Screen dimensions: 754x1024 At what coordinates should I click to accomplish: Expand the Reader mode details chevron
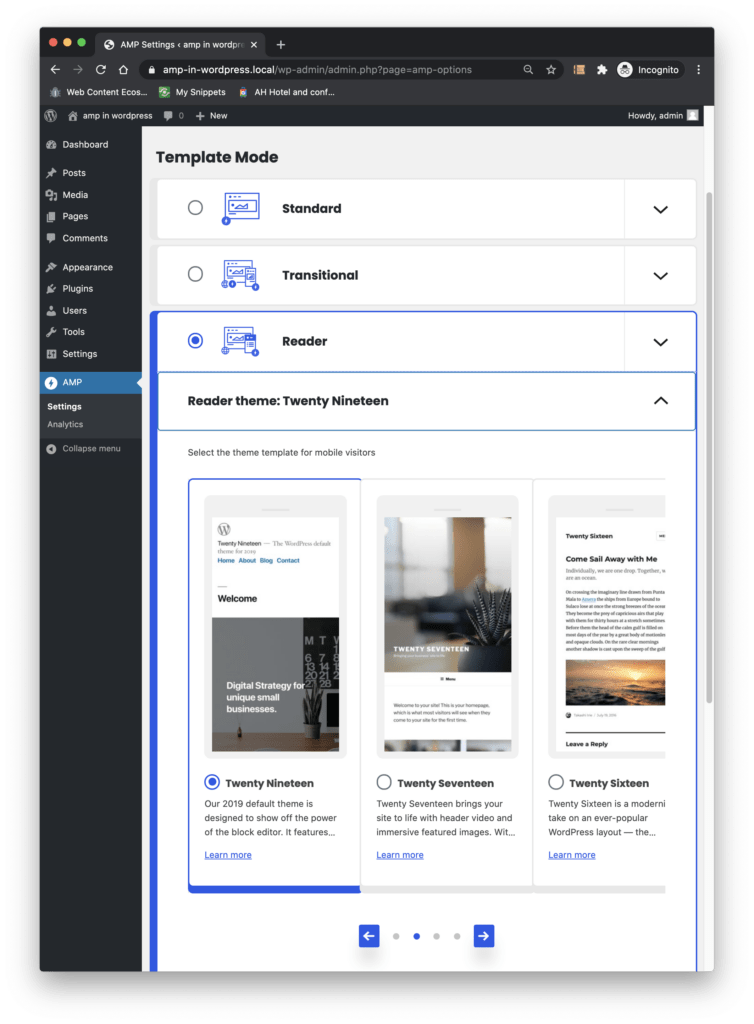(661, 342)
